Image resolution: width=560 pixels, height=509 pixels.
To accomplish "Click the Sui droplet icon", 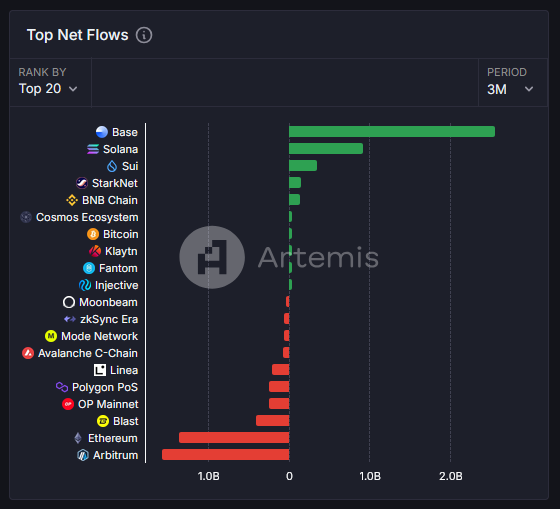I will tap(112, 166).
